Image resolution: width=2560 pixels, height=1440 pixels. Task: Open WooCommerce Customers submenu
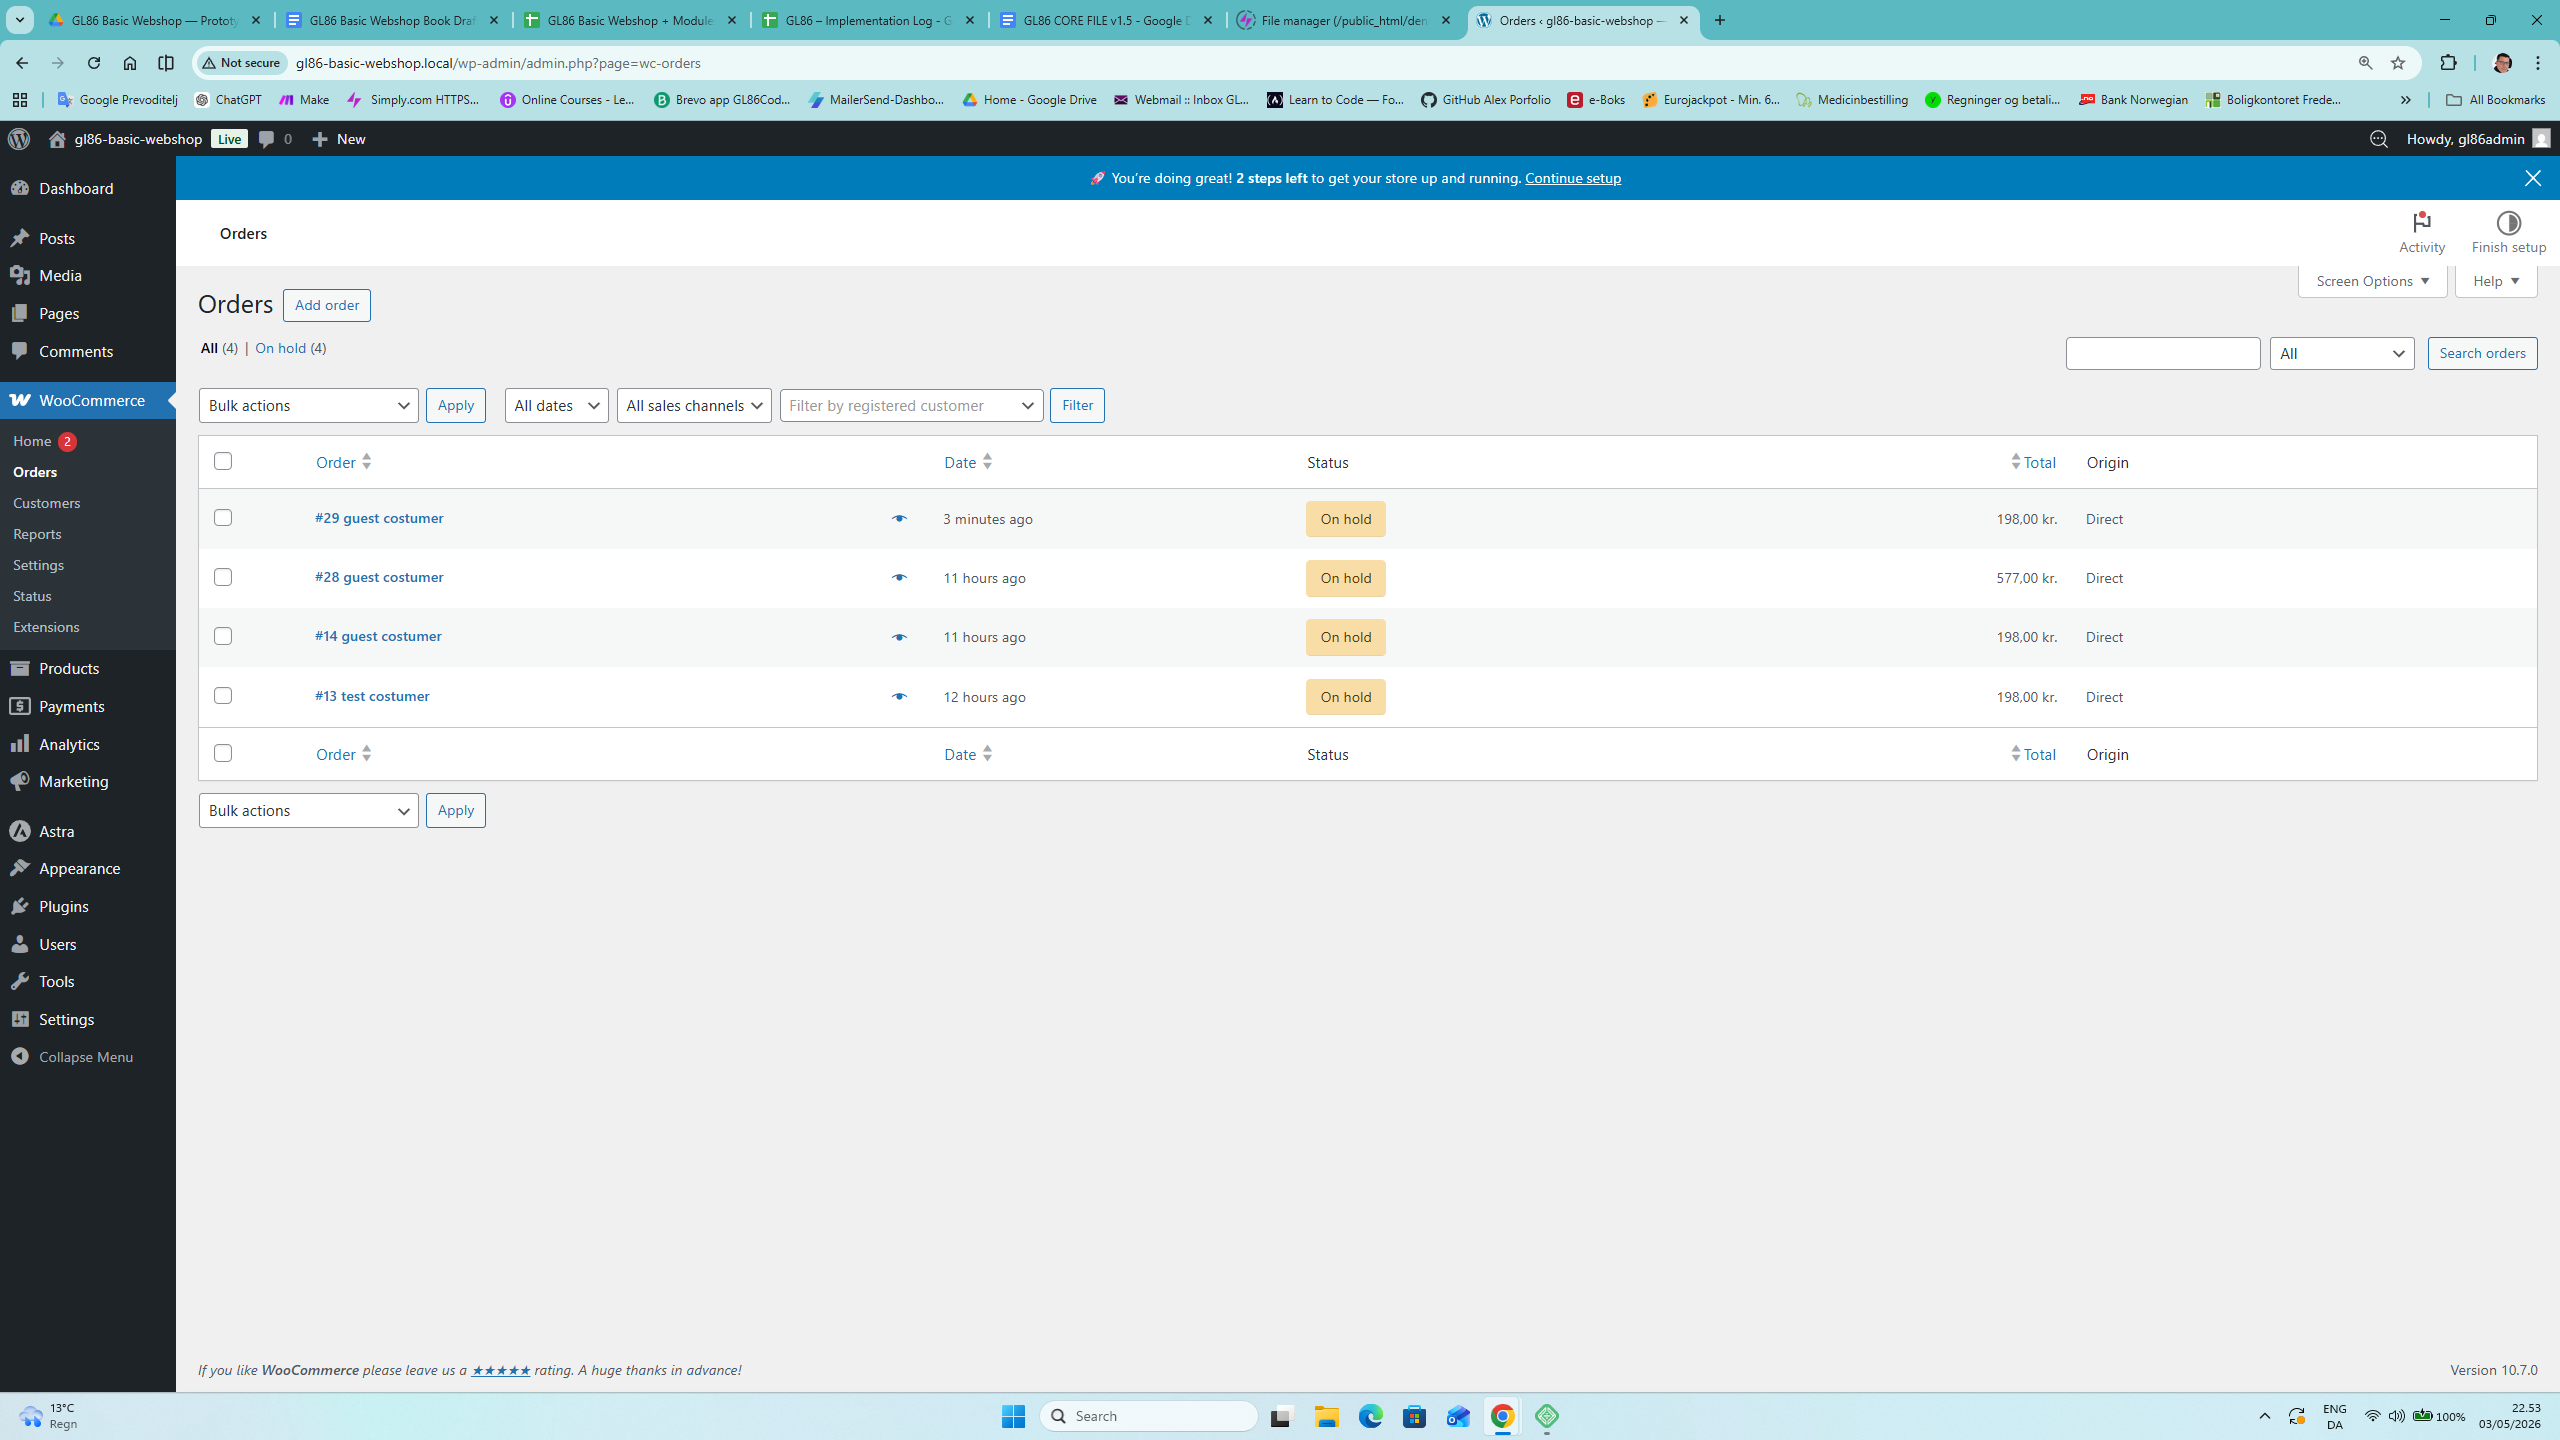point(47,503)
